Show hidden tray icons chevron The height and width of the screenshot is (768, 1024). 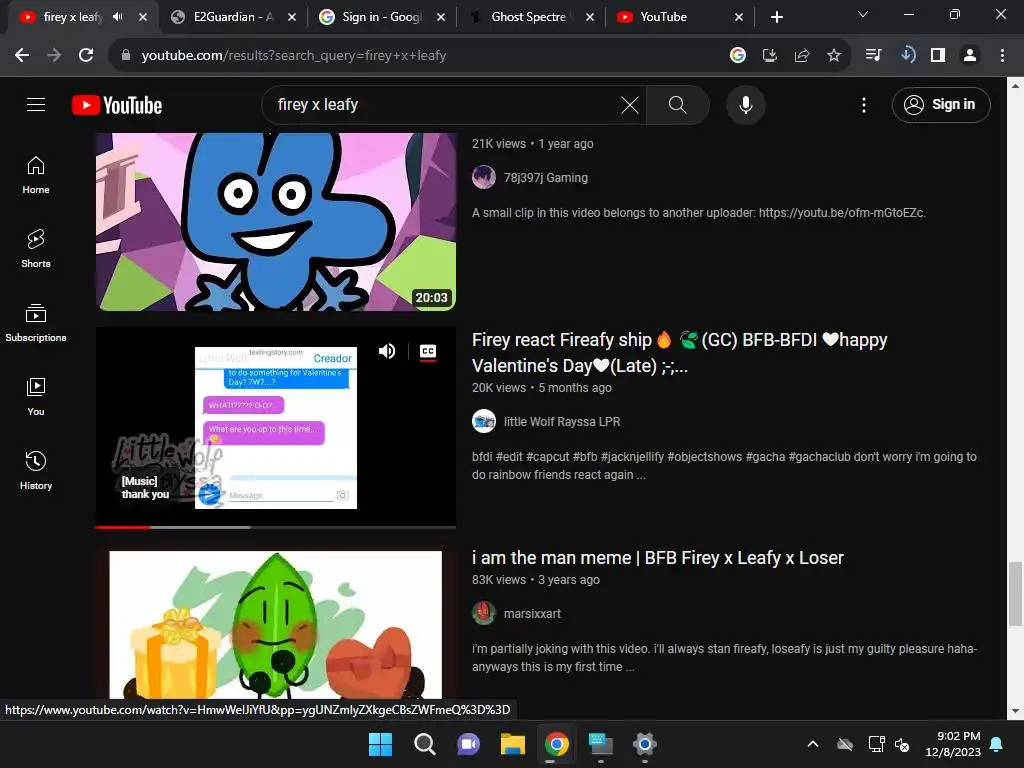coord(813,744)
